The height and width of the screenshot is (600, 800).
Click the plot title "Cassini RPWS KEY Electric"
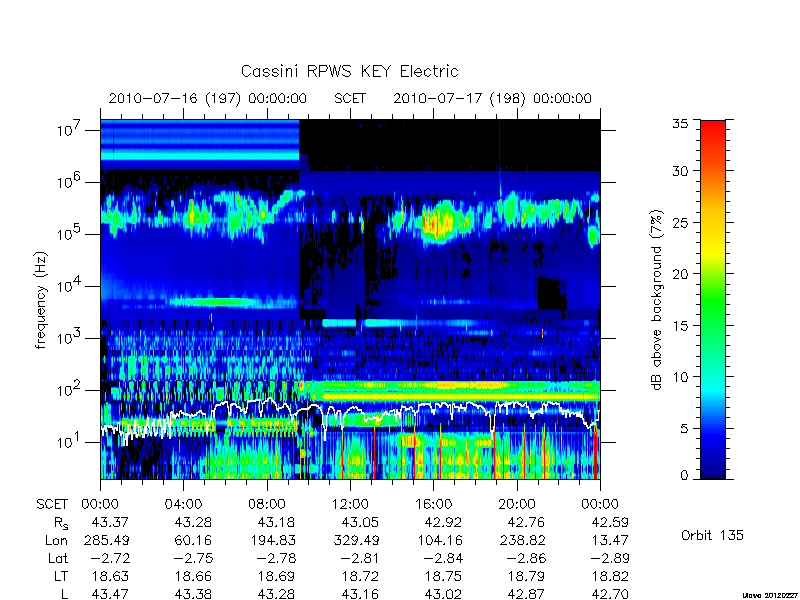pos(349,71)
